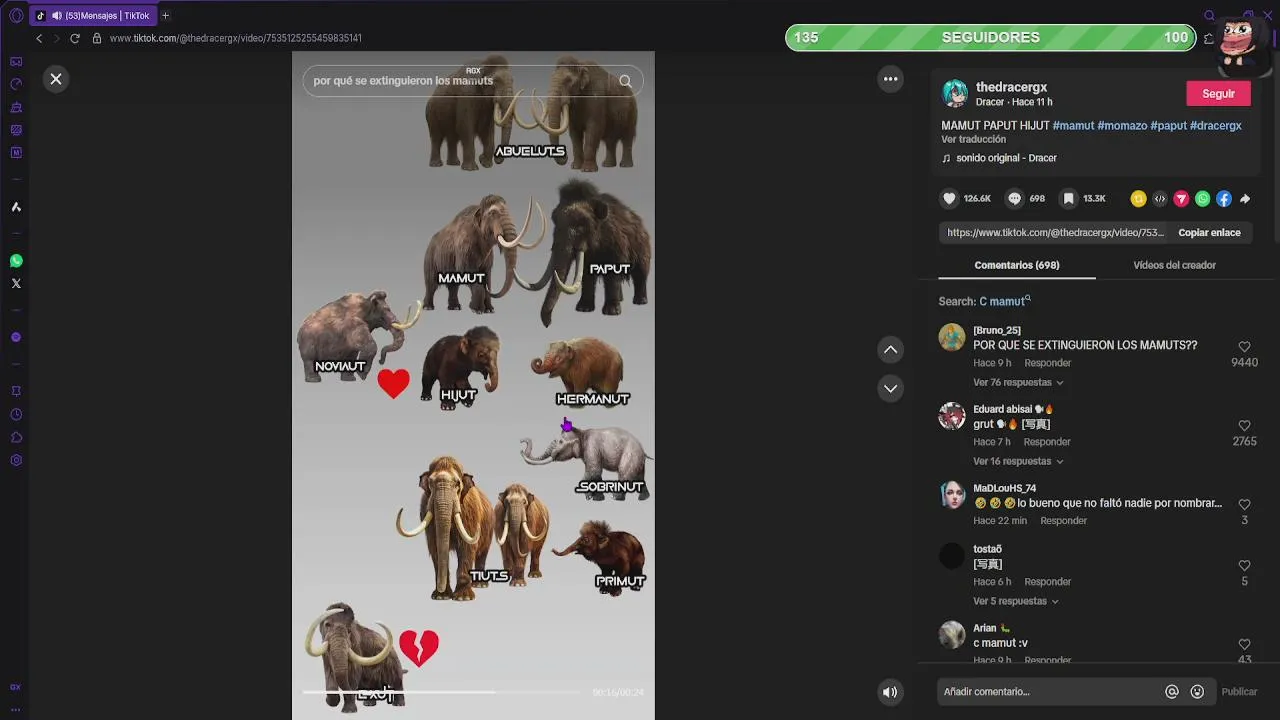Like Eduard abisai's comment
This screenshot has height=720, width=1280.
click(1244, 426)
